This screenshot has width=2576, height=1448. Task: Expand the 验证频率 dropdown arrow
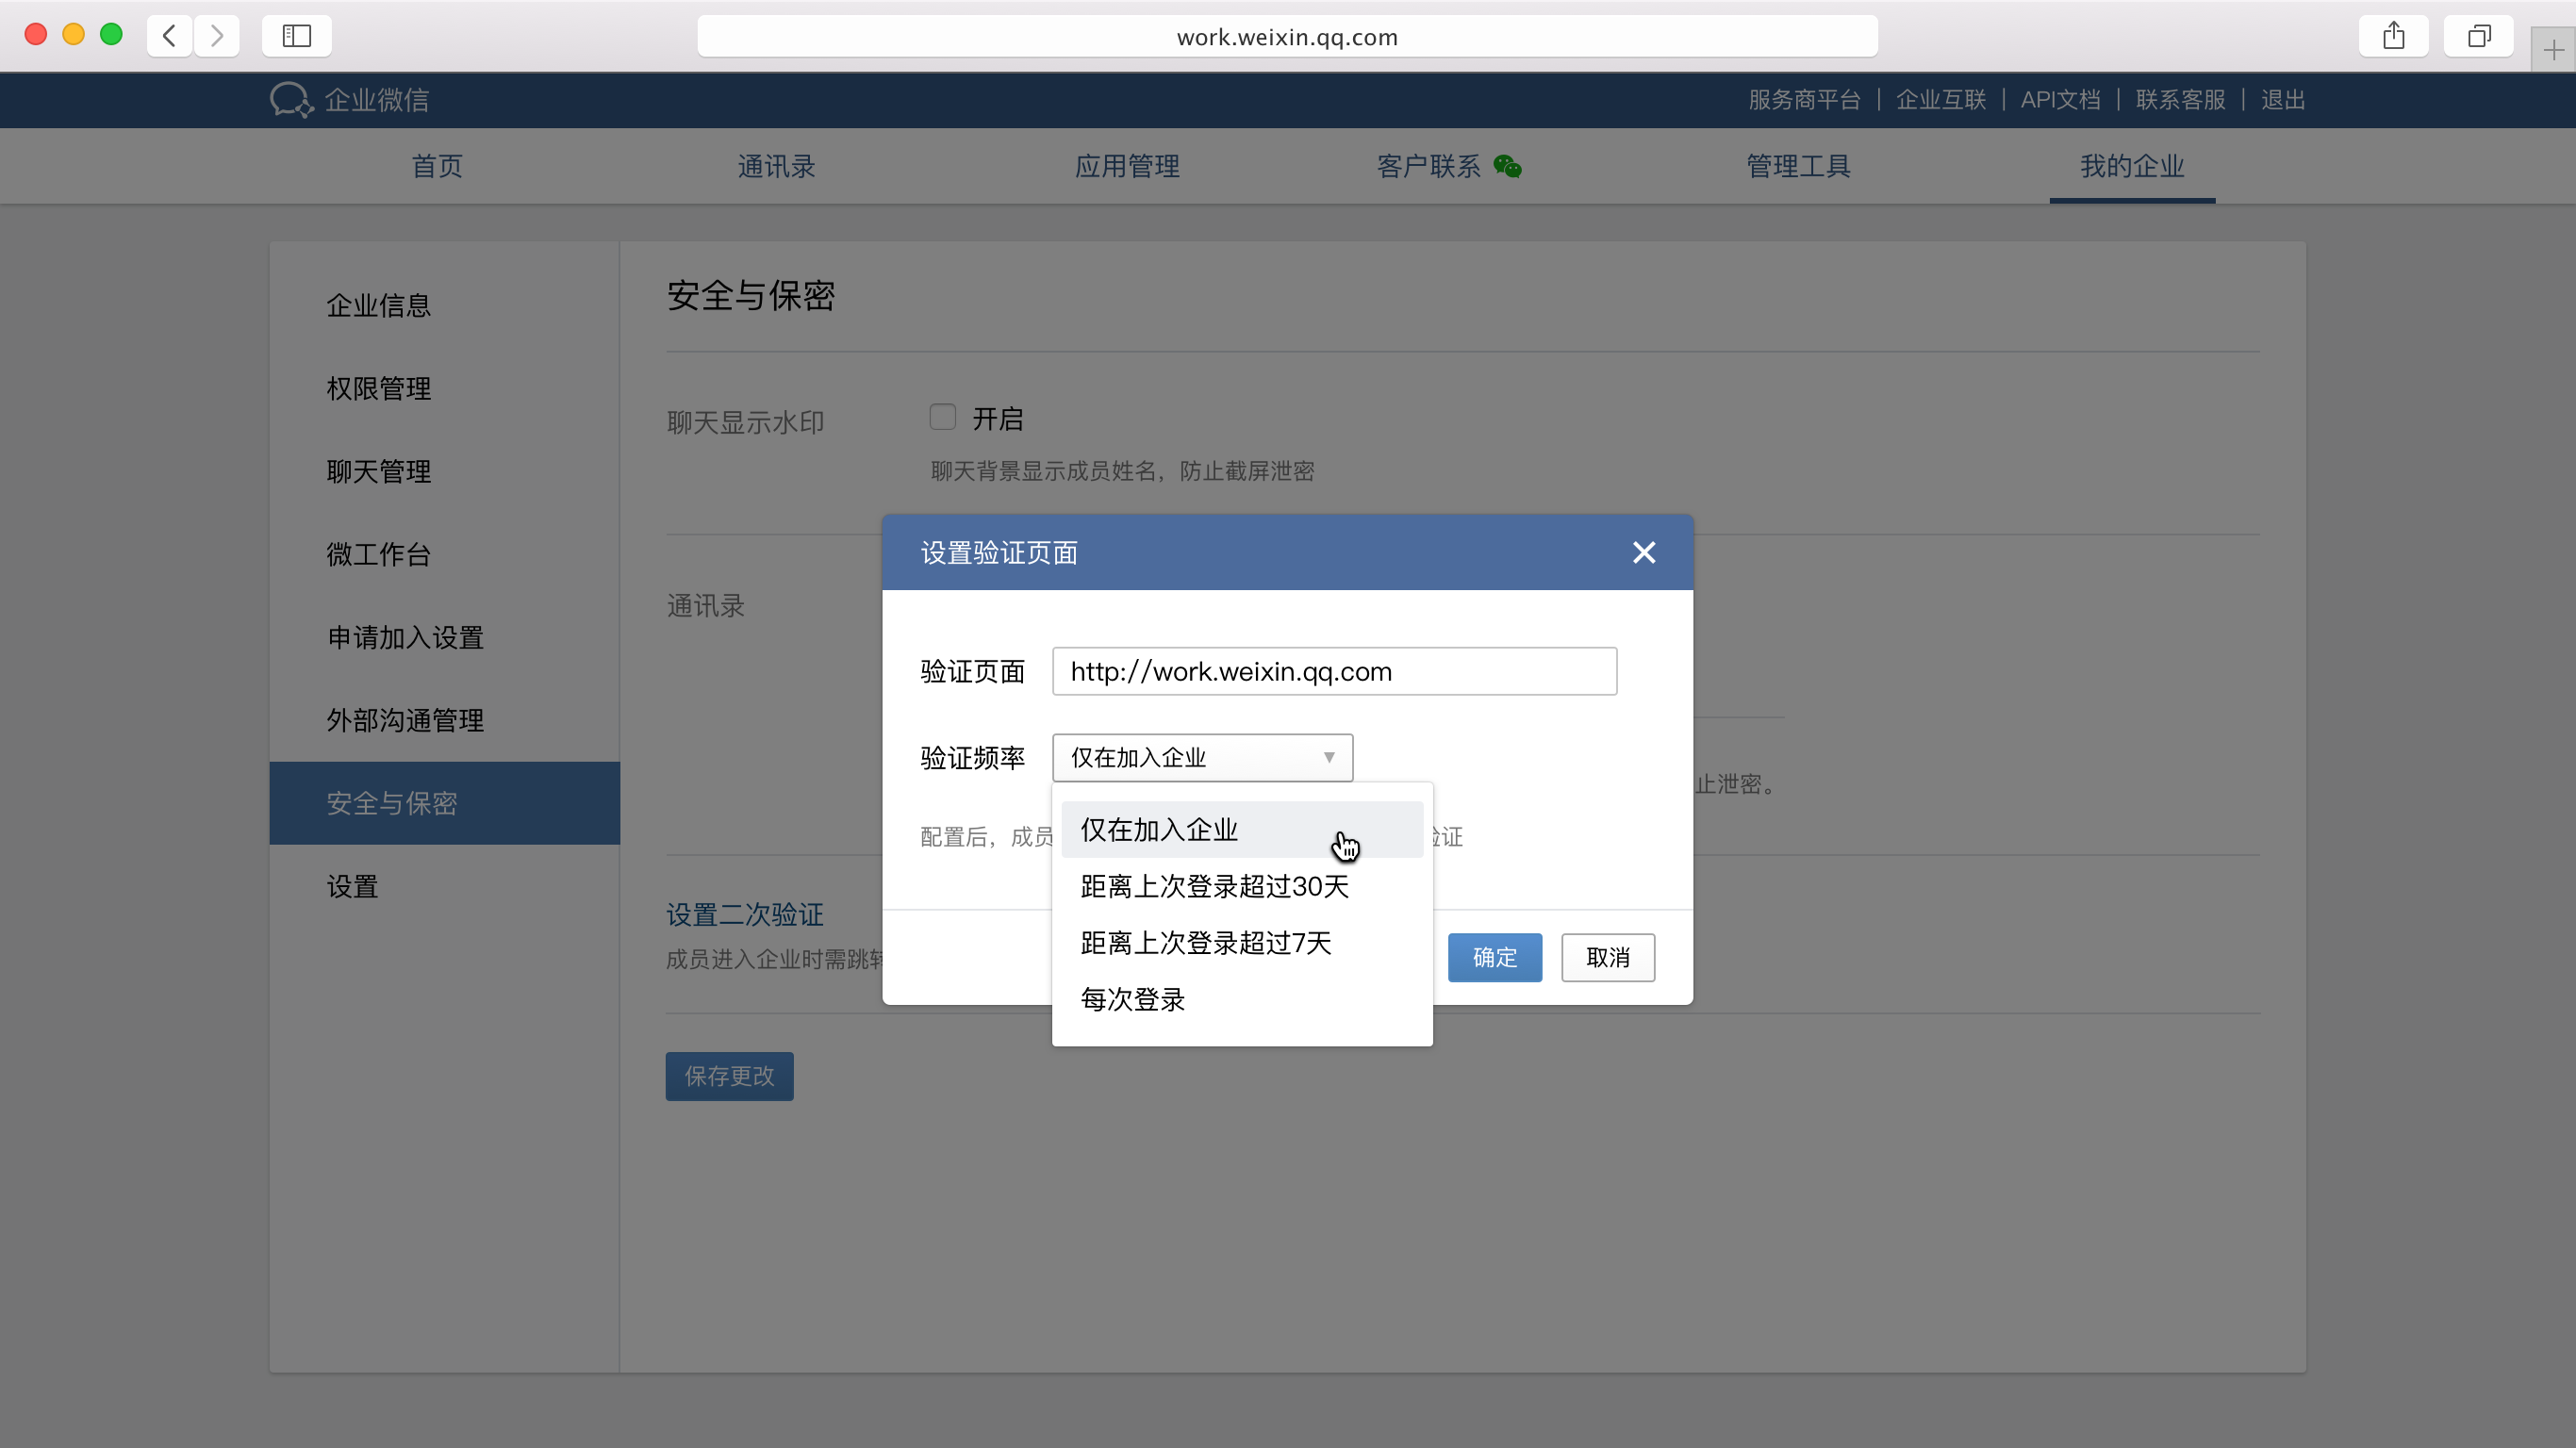pyautogui.click(x=1328, y=757)
